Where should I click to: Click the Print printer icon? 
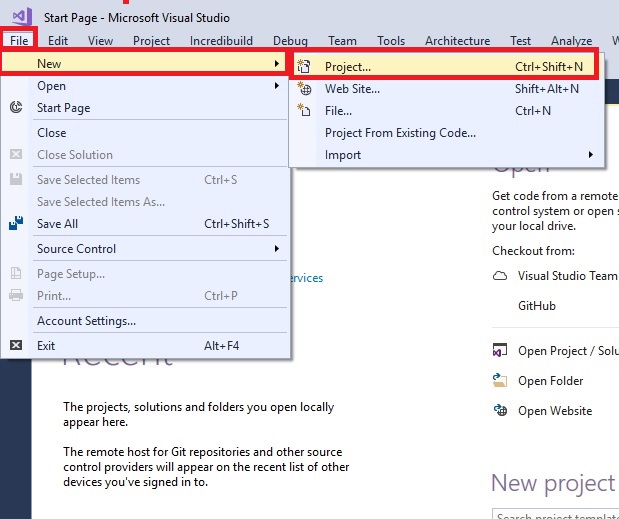[16, 295]
